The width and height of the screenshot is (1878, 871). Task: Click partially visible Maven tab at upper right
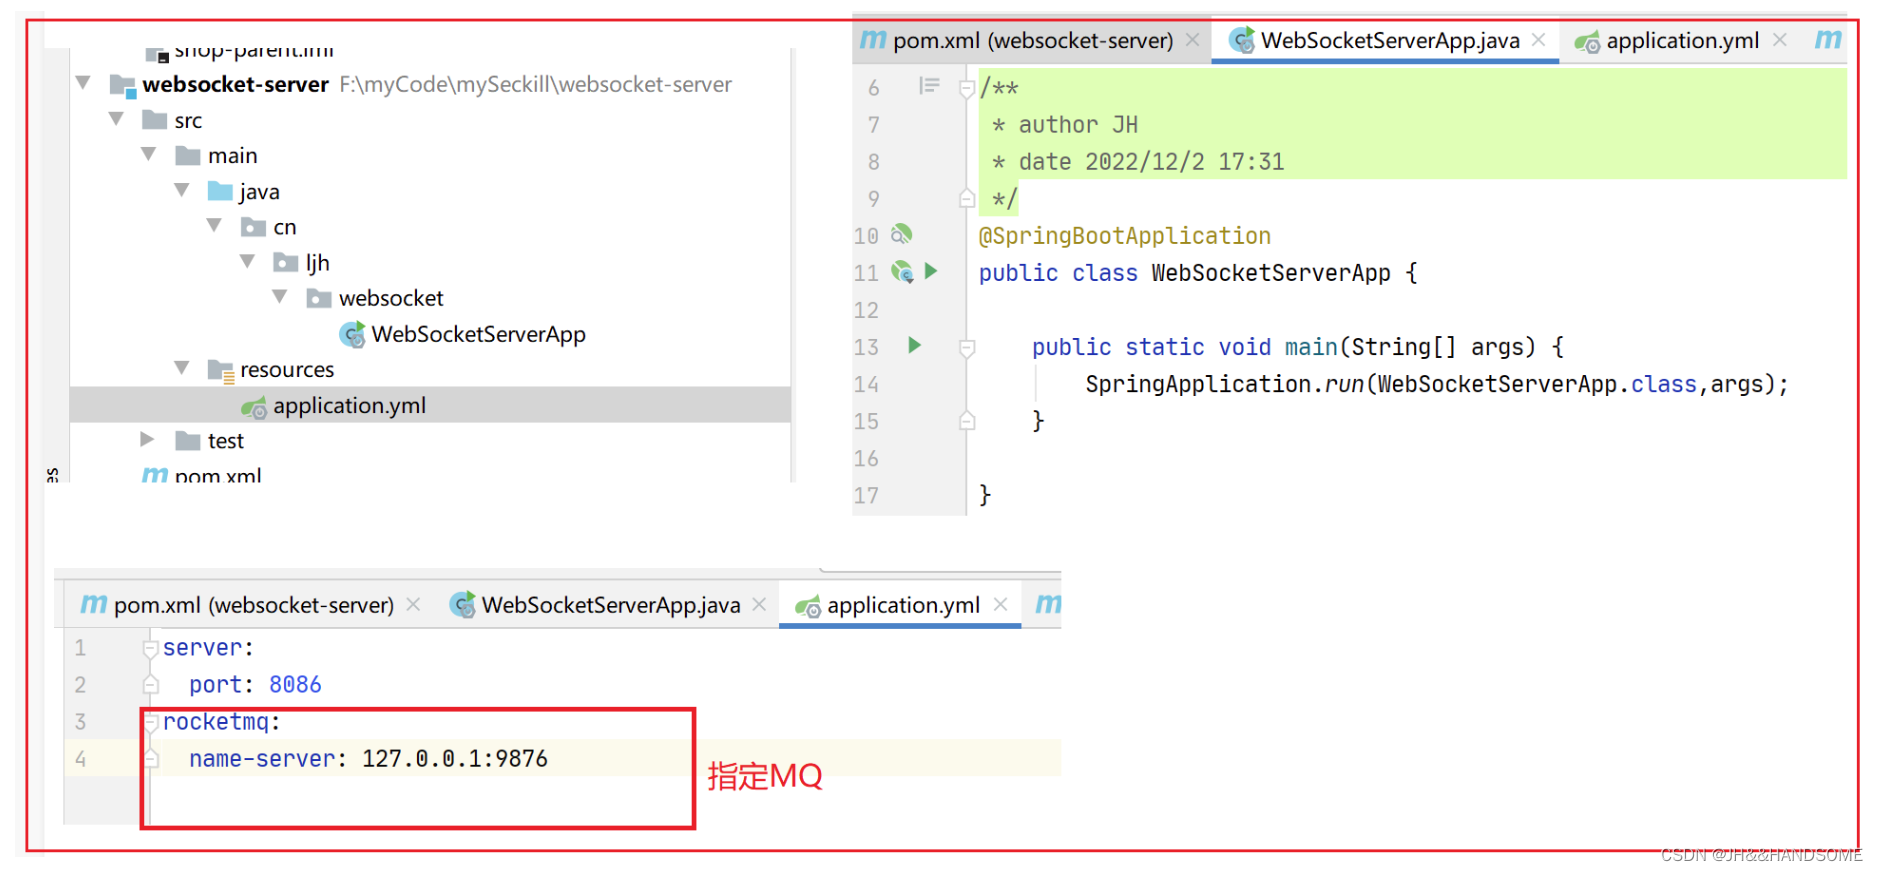(x=1828, y=40)
